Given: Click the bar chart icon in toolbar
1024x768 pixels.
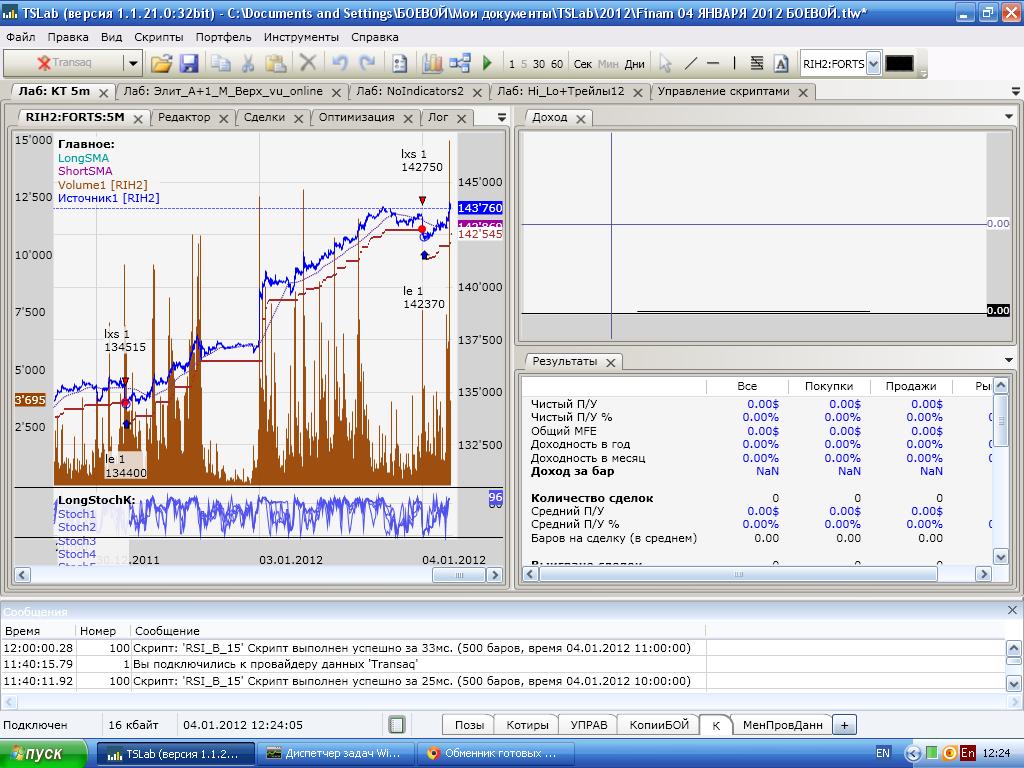Looking at the screenshot, I should pyautogui.click(x=432, y=63).
